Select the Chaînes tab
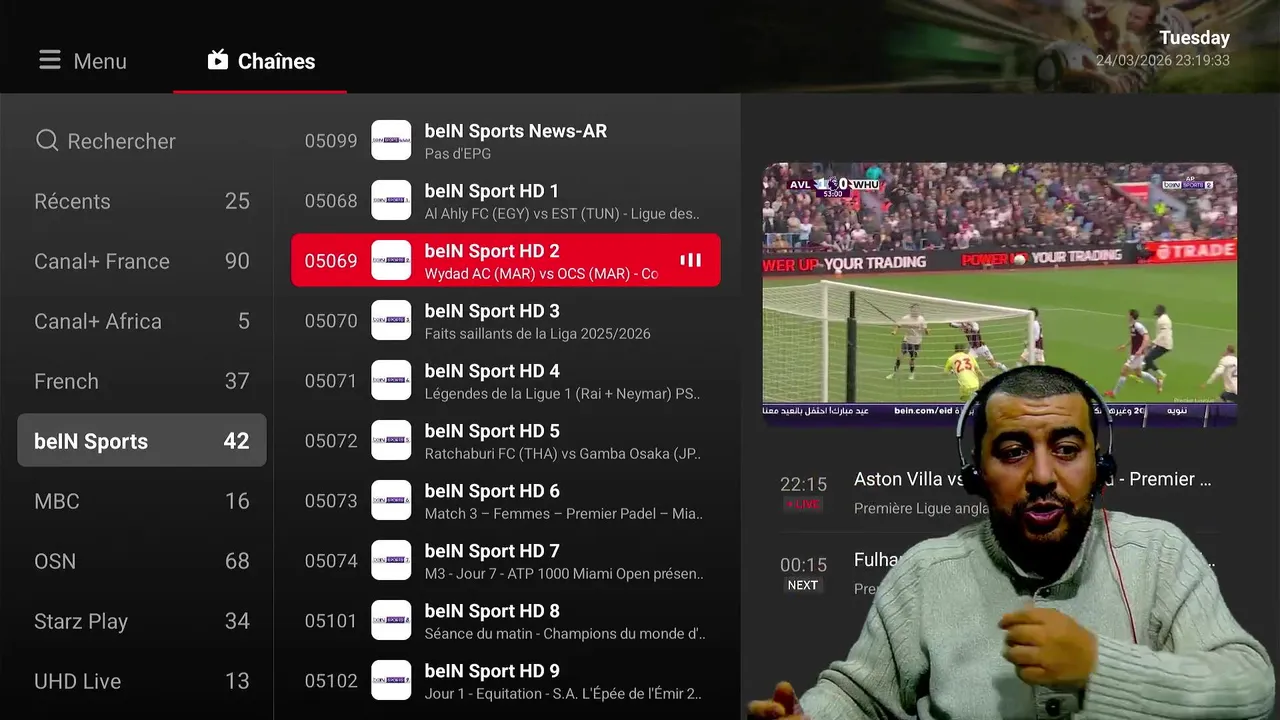The height and width of the screenshot is (720, 1280). tap(260, 61)
